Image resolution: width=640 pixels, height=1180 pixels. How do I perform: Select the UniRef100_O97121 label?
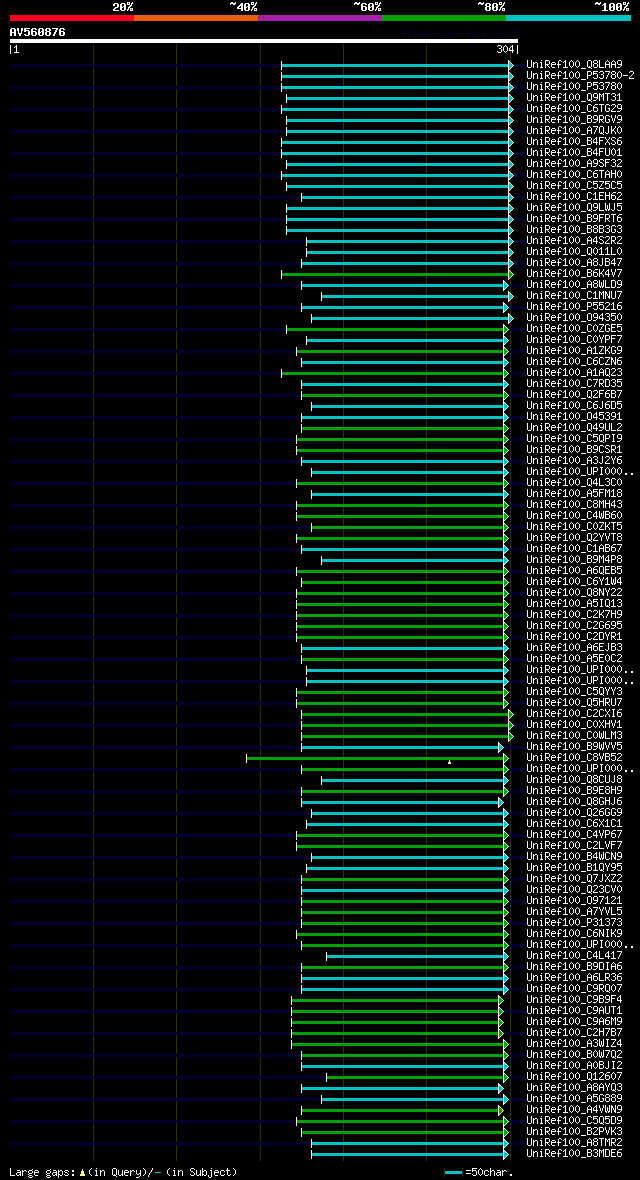click(574, 900)
